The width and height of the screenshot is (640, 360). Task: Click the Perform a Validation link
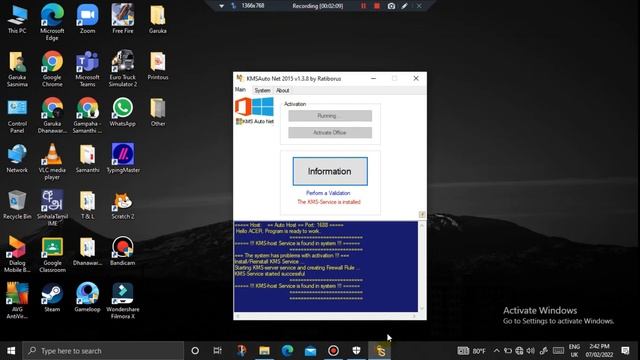[x=328, y=193]
